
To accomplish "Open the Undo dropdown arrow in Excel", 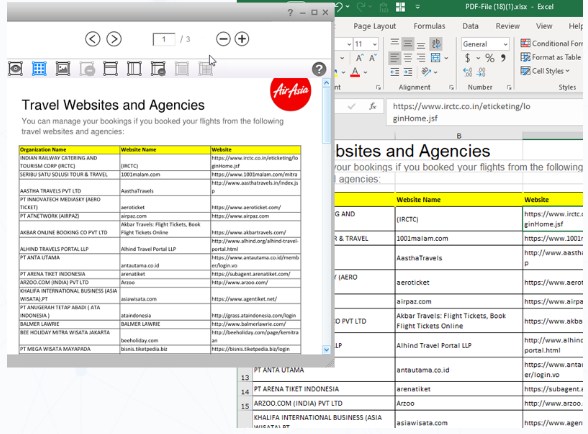I will pyautogui.click(x=348, y=7).
